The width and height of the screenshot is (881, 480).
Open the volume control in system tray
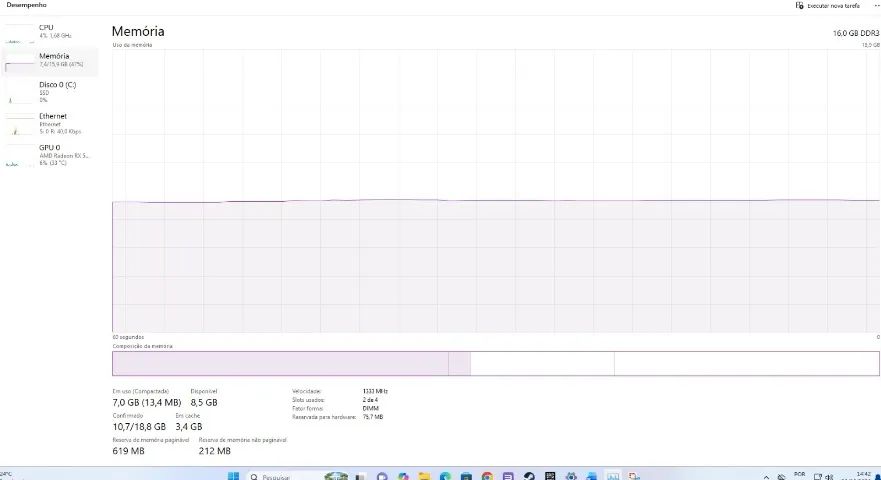pyautogui.click(x=830, y=477)
